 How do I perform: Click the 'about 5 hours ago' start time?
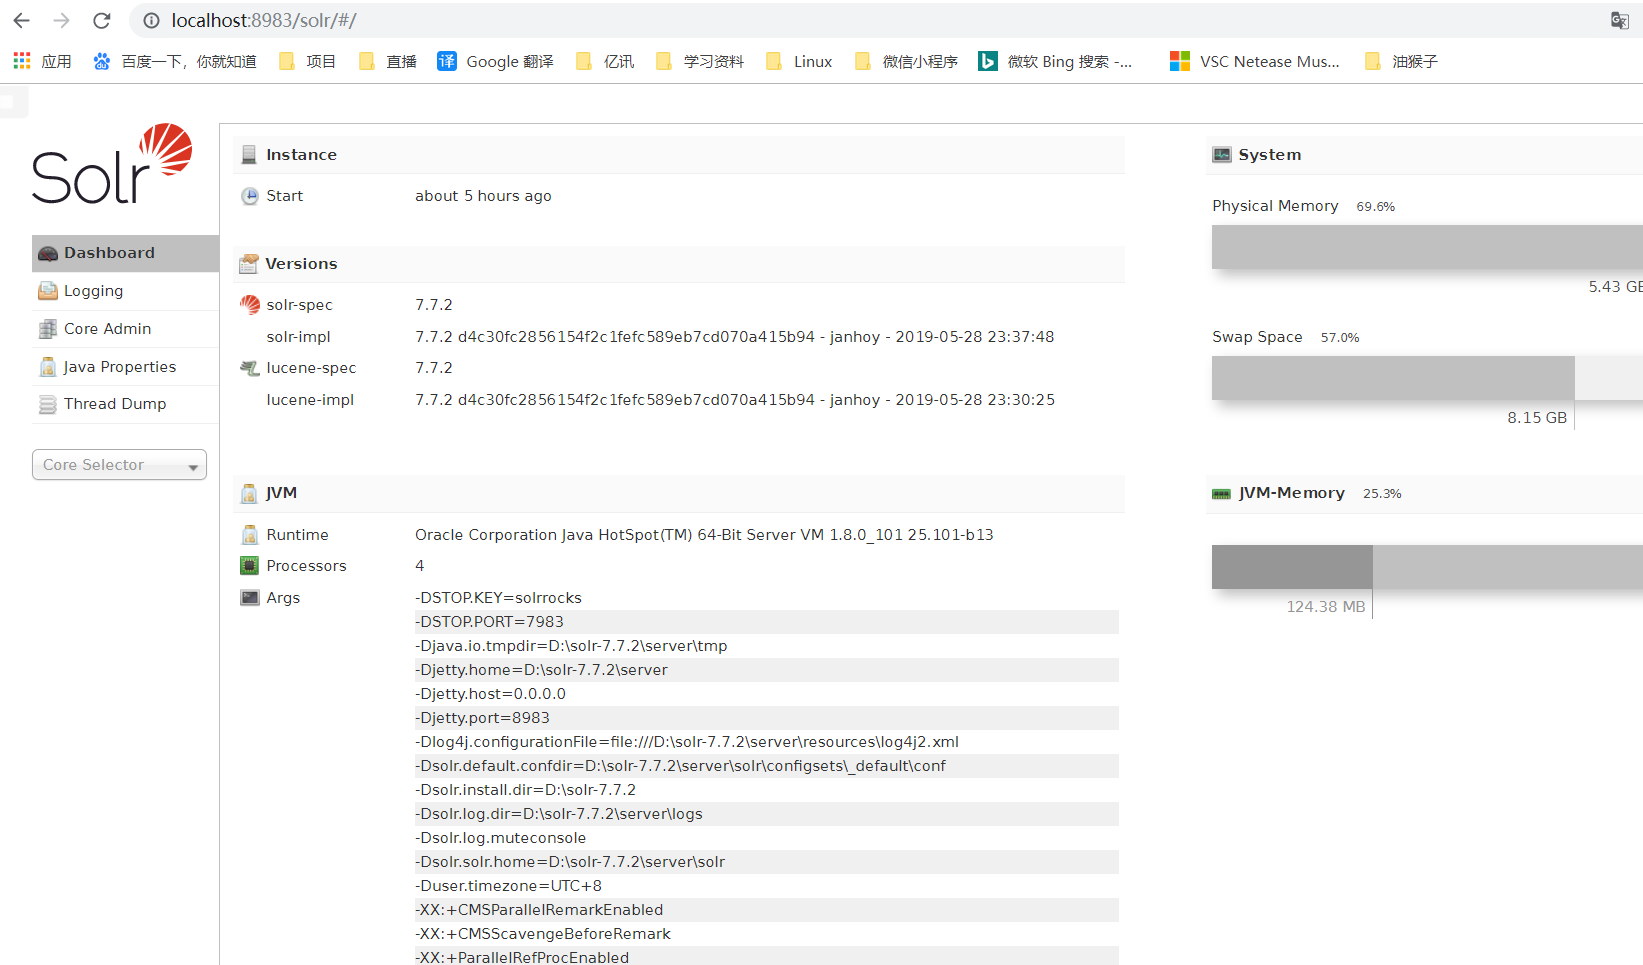tap(483, 196)
